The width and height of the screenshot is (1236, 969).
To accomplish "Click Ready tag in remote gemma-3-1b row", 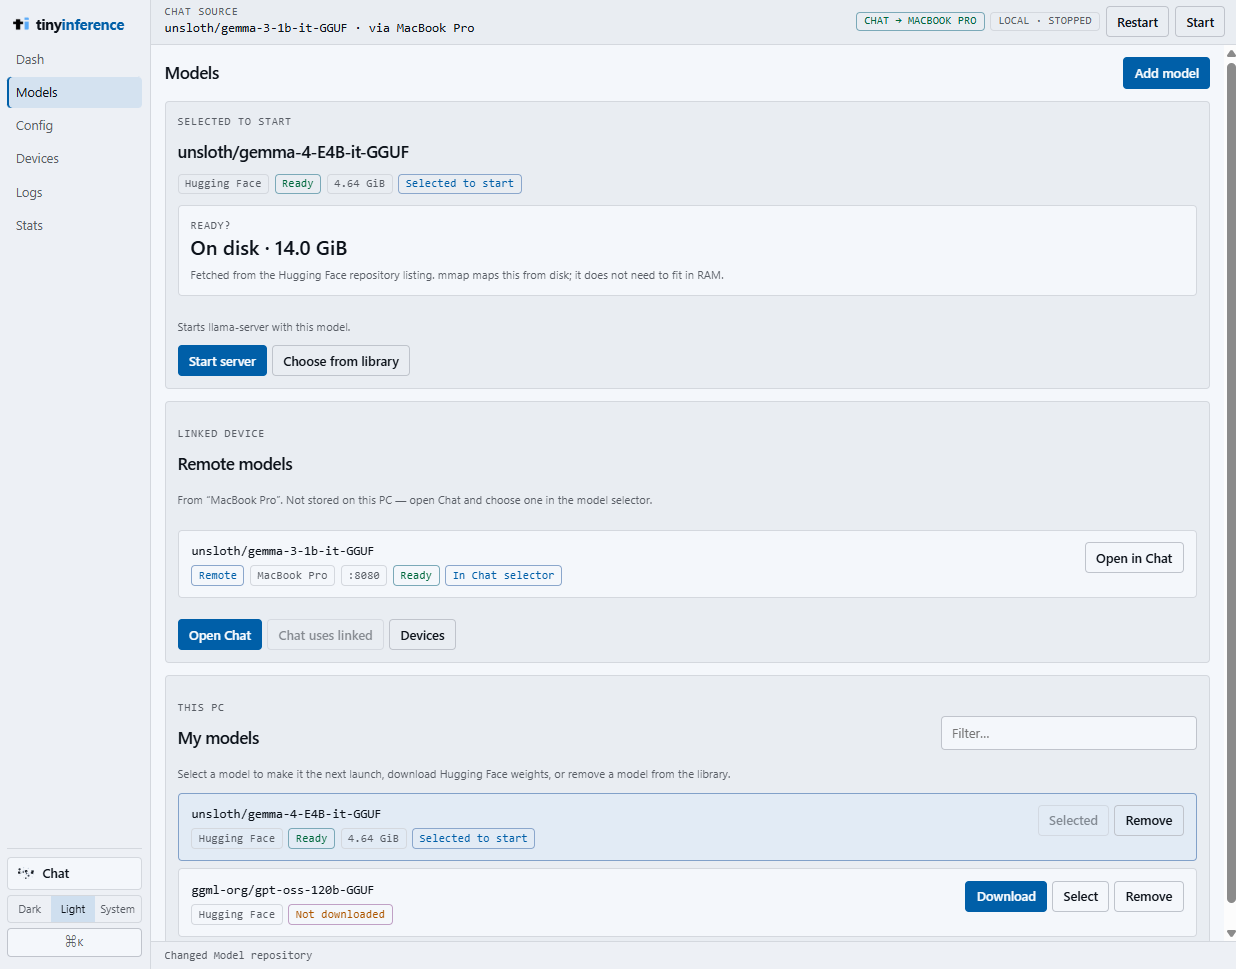I will [x=416, y=575].
